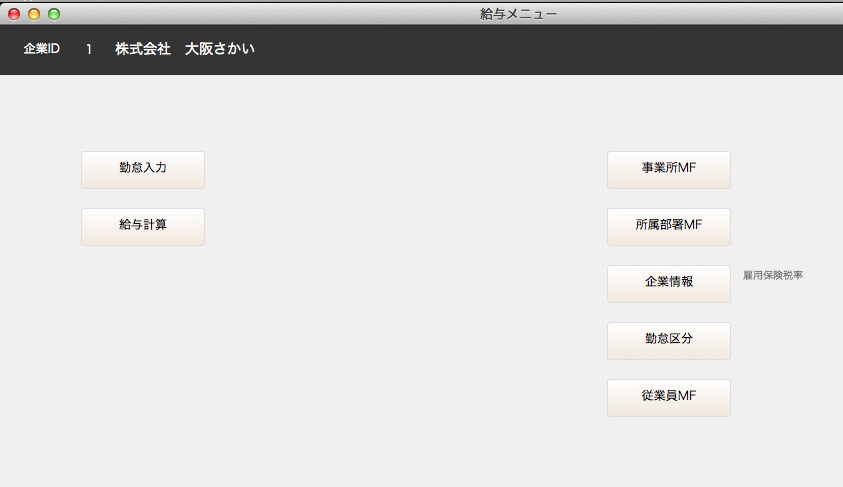Click the empty title bar area right of 給与メニュー
The width and height of the screenshot is (843, 487).
click(x=700, y=13)
